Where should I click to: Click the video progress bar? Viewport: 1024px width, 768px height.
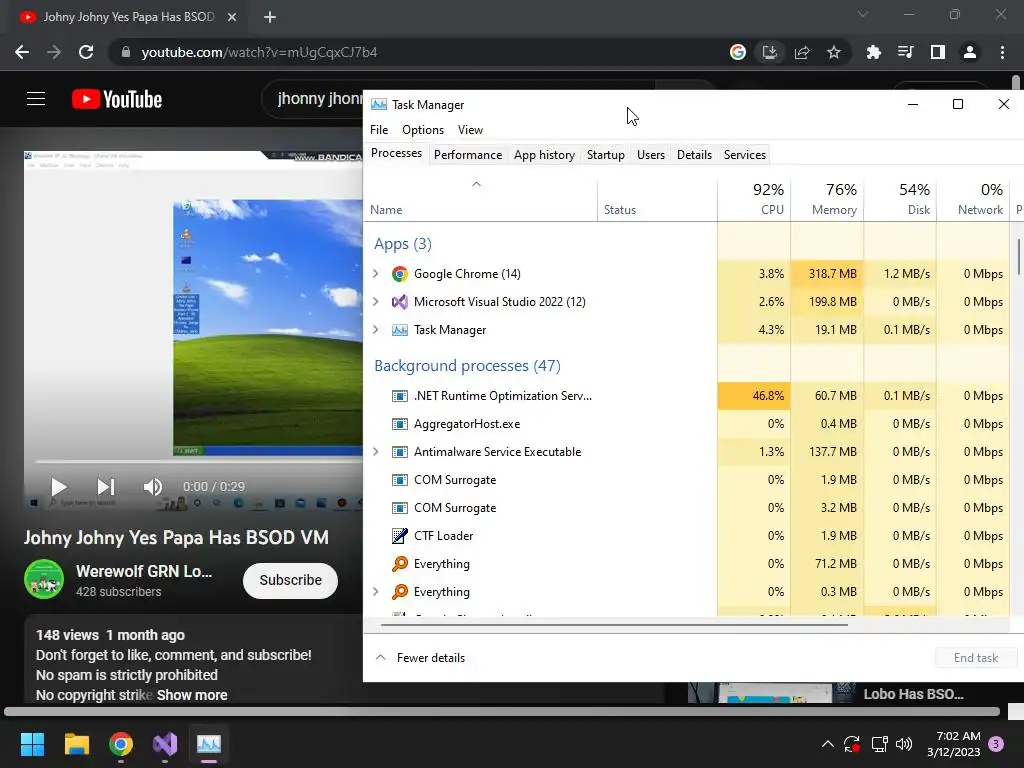pyautogui.click(x=199, y=462)
